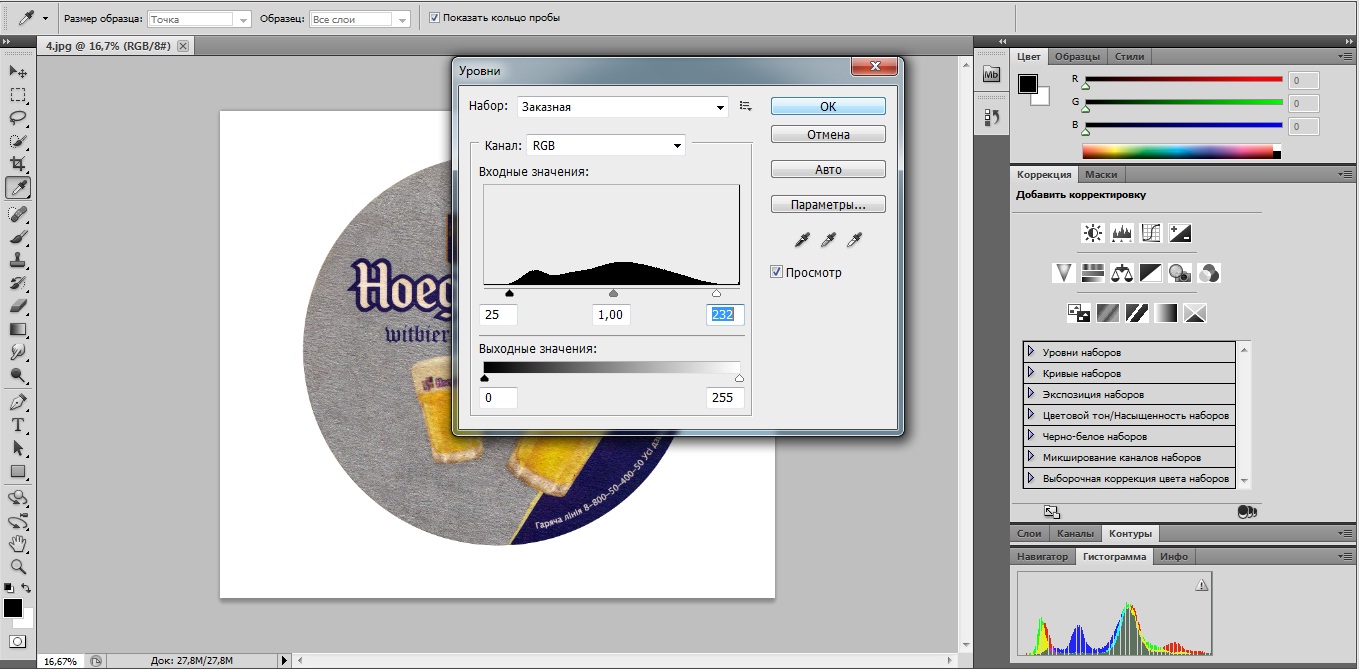Pick white point eyedropper in Levels
Image resolution: width=1359 pixels, height=669 pixels.
pyautogui.click(x=854, y=239)
